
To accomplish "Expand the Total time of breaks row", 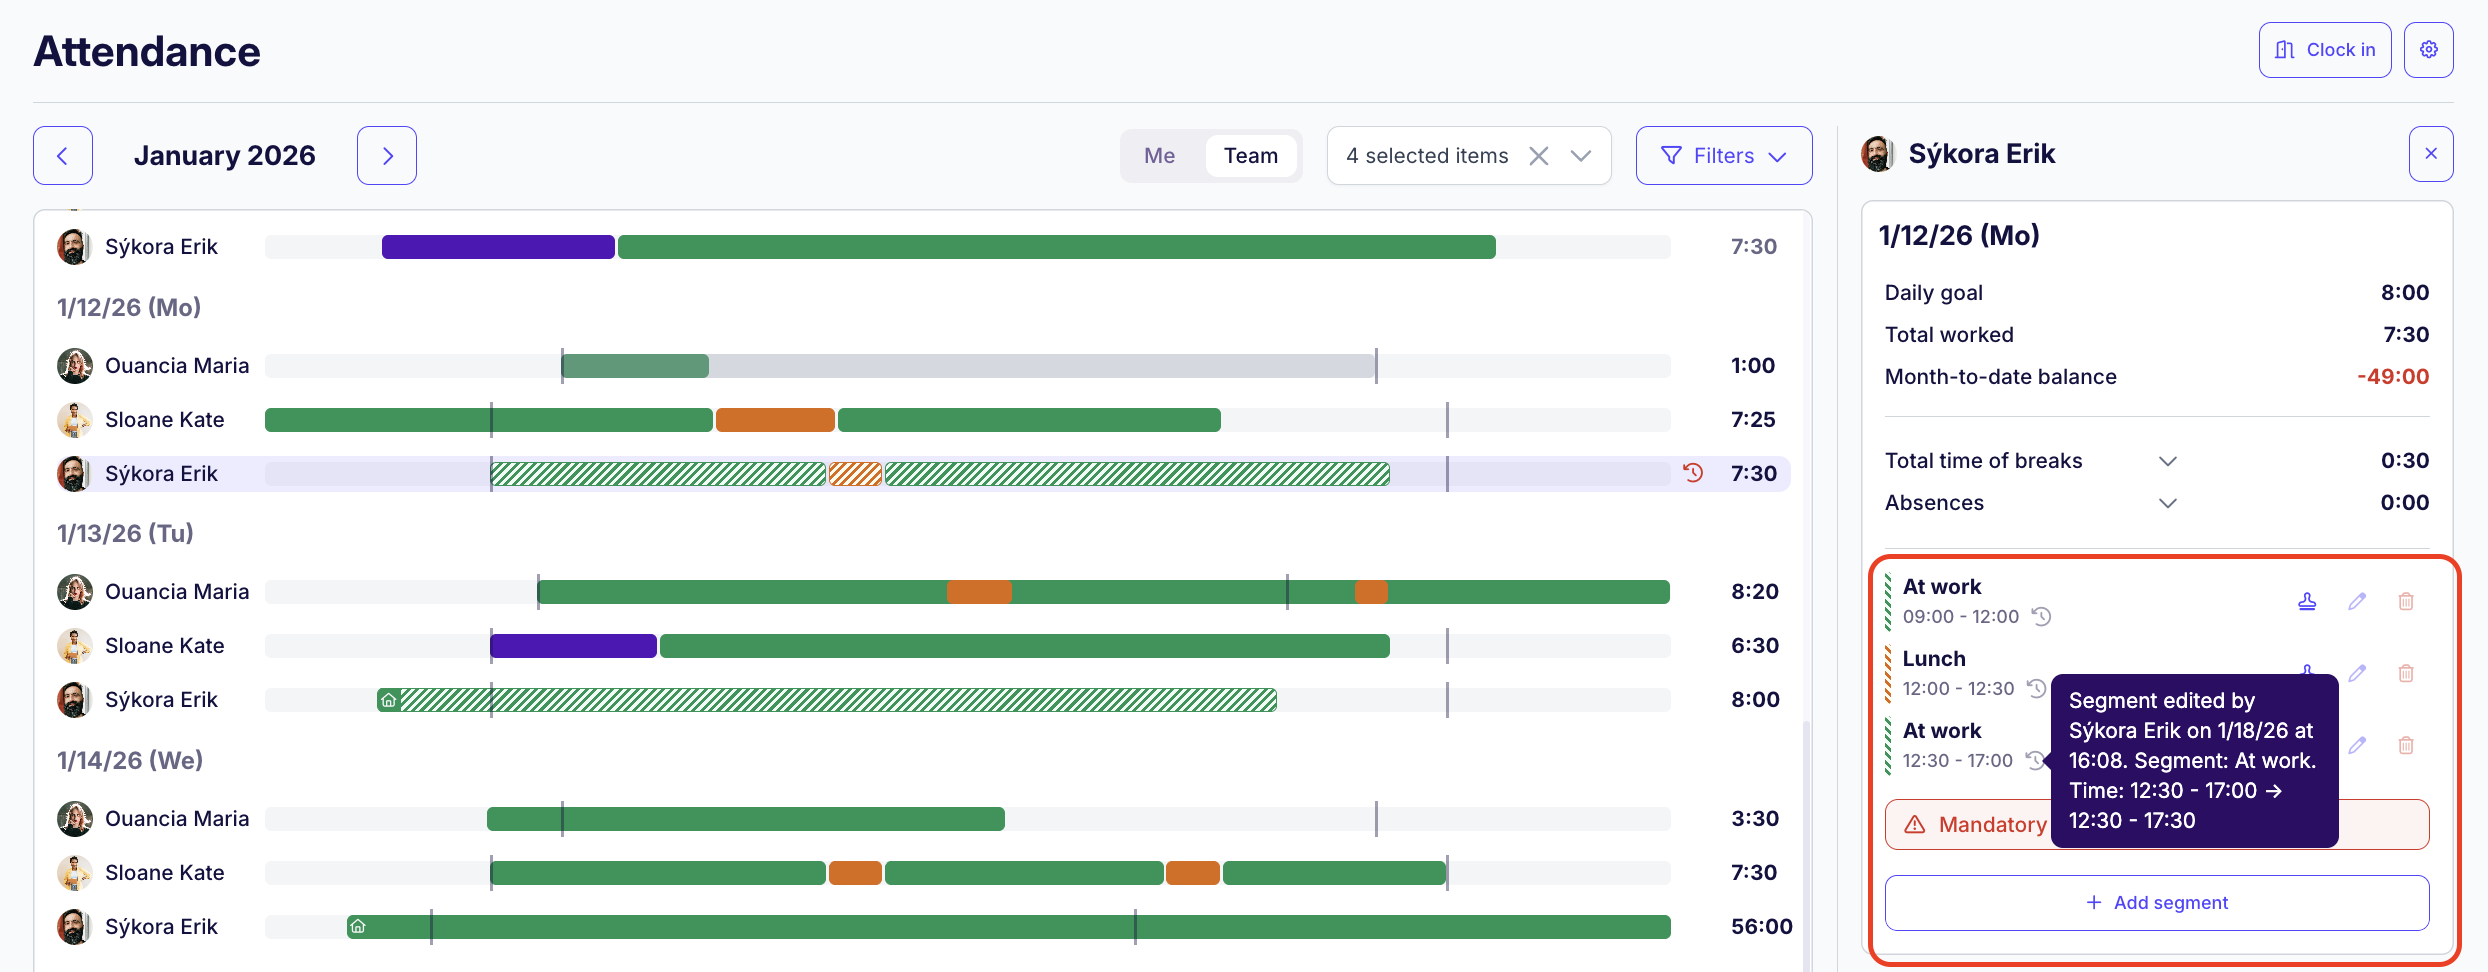I will click(x=2167, y=461).
